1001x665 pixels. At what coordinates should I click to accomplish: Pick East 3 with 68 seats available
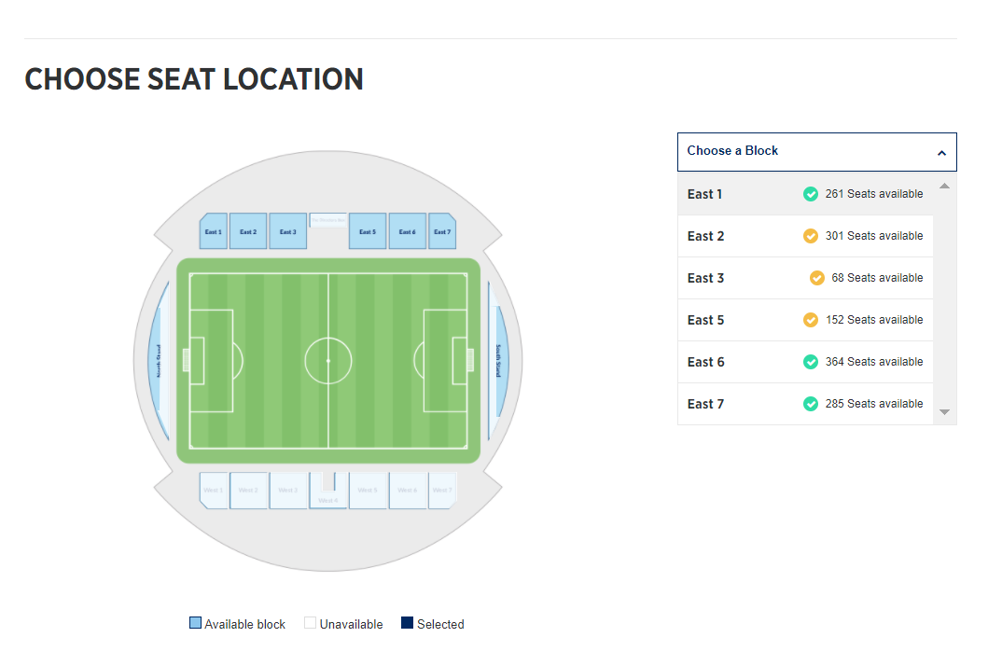[x=805, y=278]
